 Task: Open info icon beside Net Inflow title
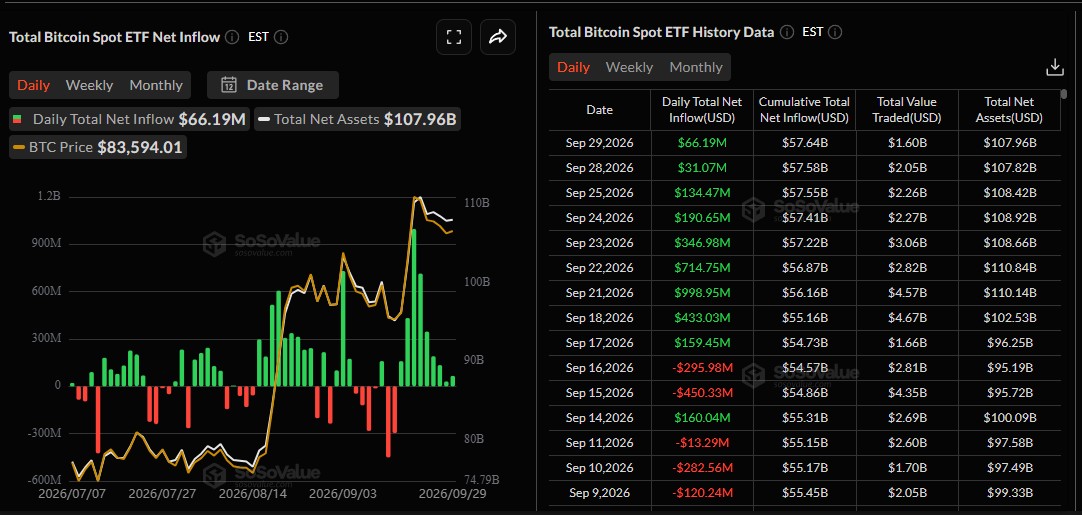232,37
